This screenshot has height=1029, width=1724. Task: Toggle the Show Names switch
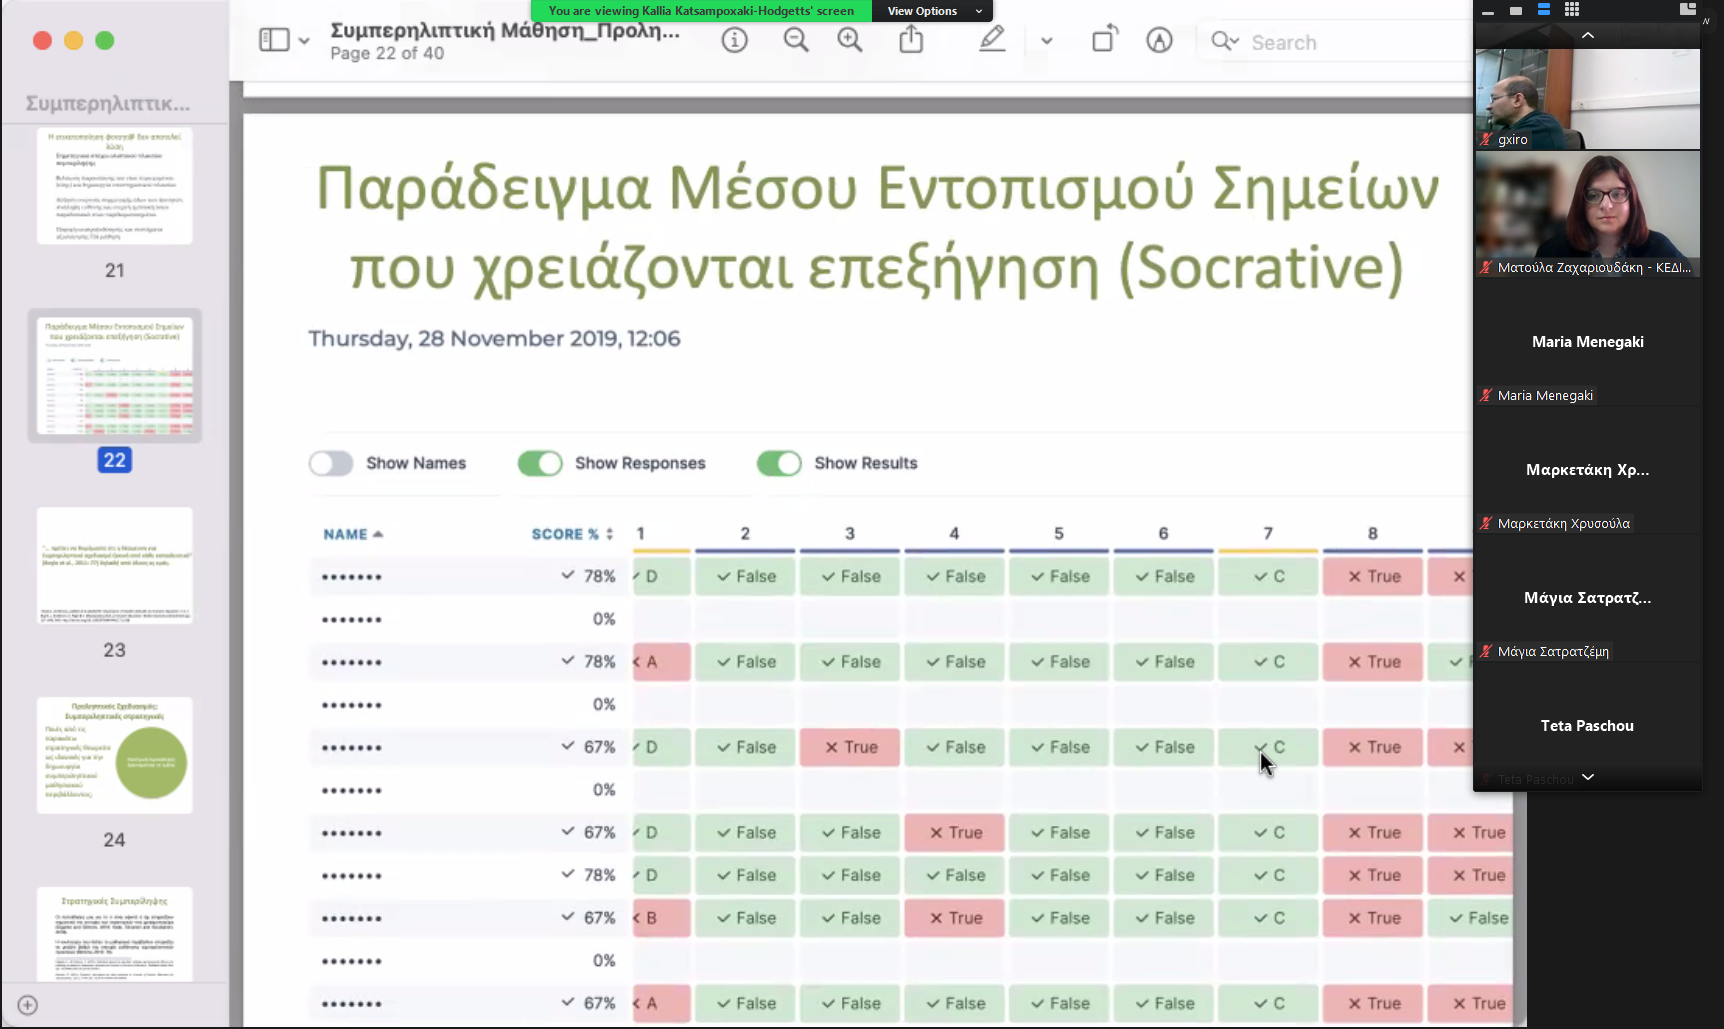(x=331, y=463)
